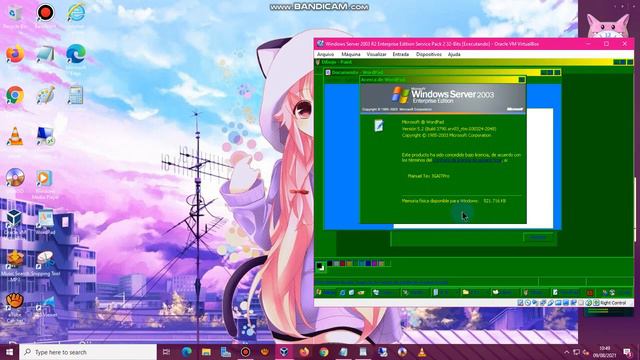Select the Calculator desktop shortcut

coord(76,95)
